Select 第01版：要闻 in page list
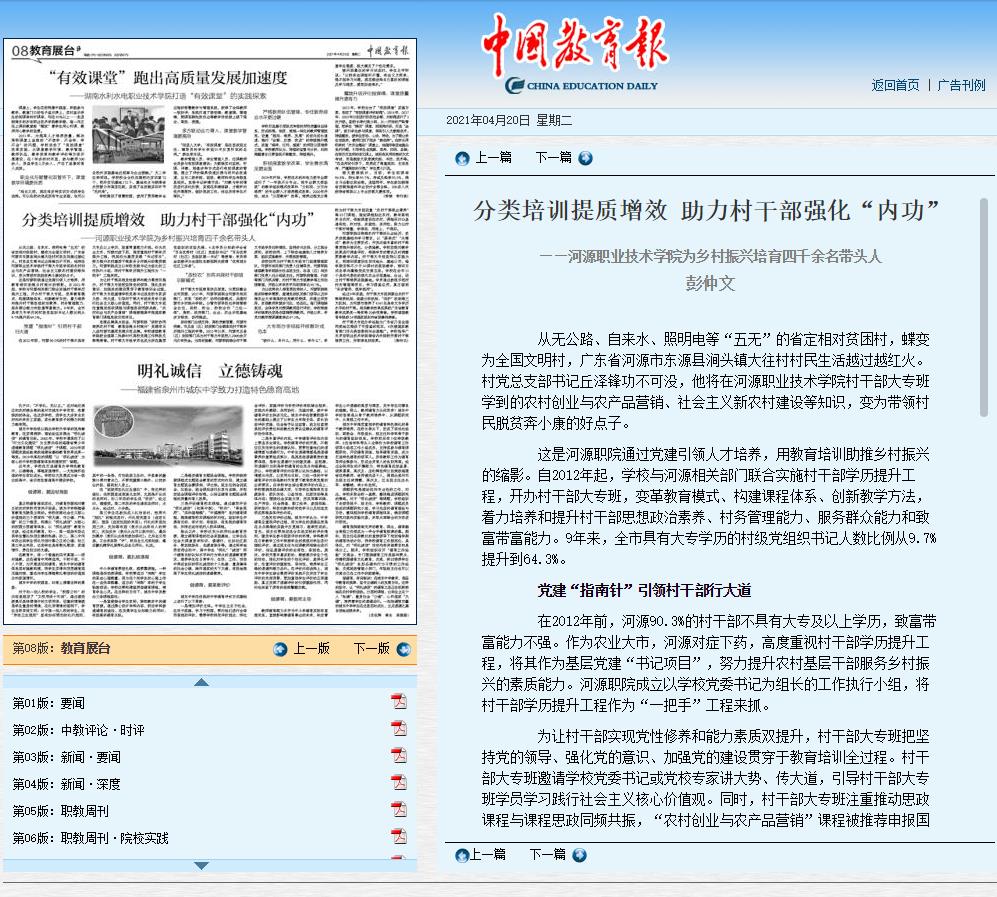 pyautogui.click(x=49, y=703)
